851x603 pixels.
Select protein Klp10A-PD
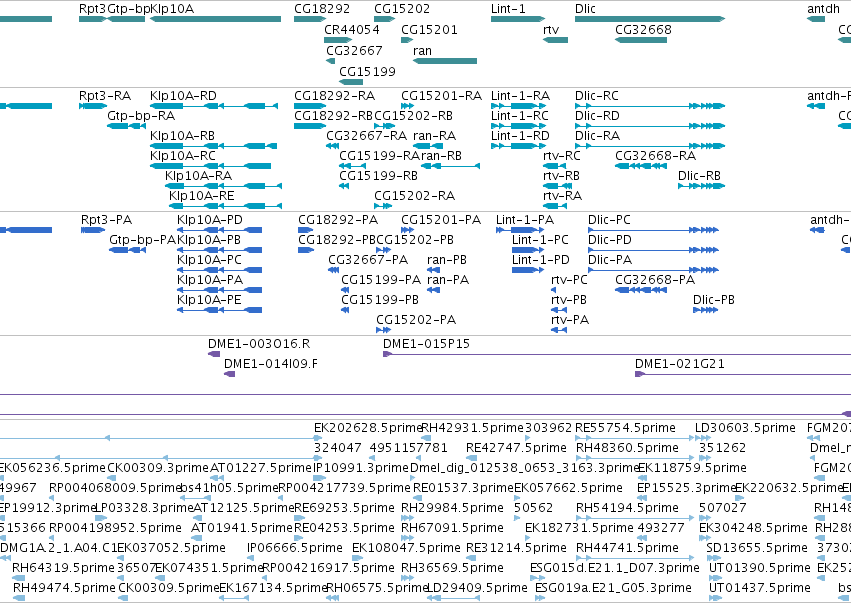click(x=219, y=230)
